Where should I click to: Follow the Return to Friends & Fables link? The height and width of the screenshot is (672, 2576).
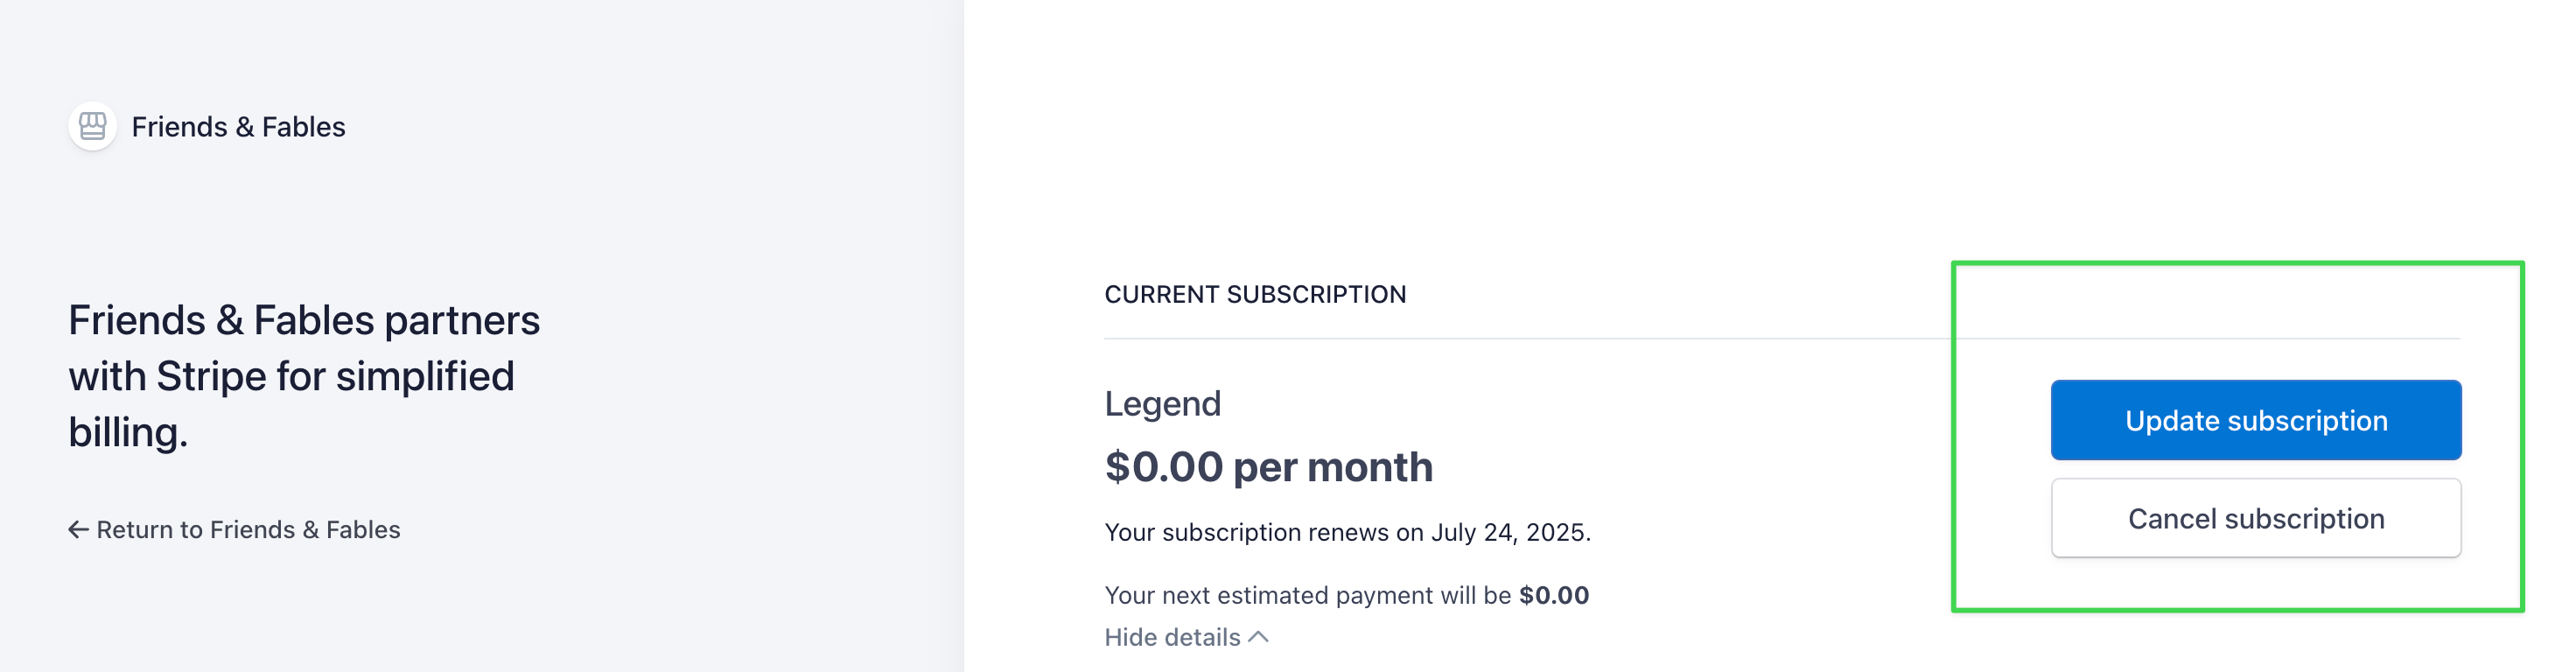coord(248,530)
